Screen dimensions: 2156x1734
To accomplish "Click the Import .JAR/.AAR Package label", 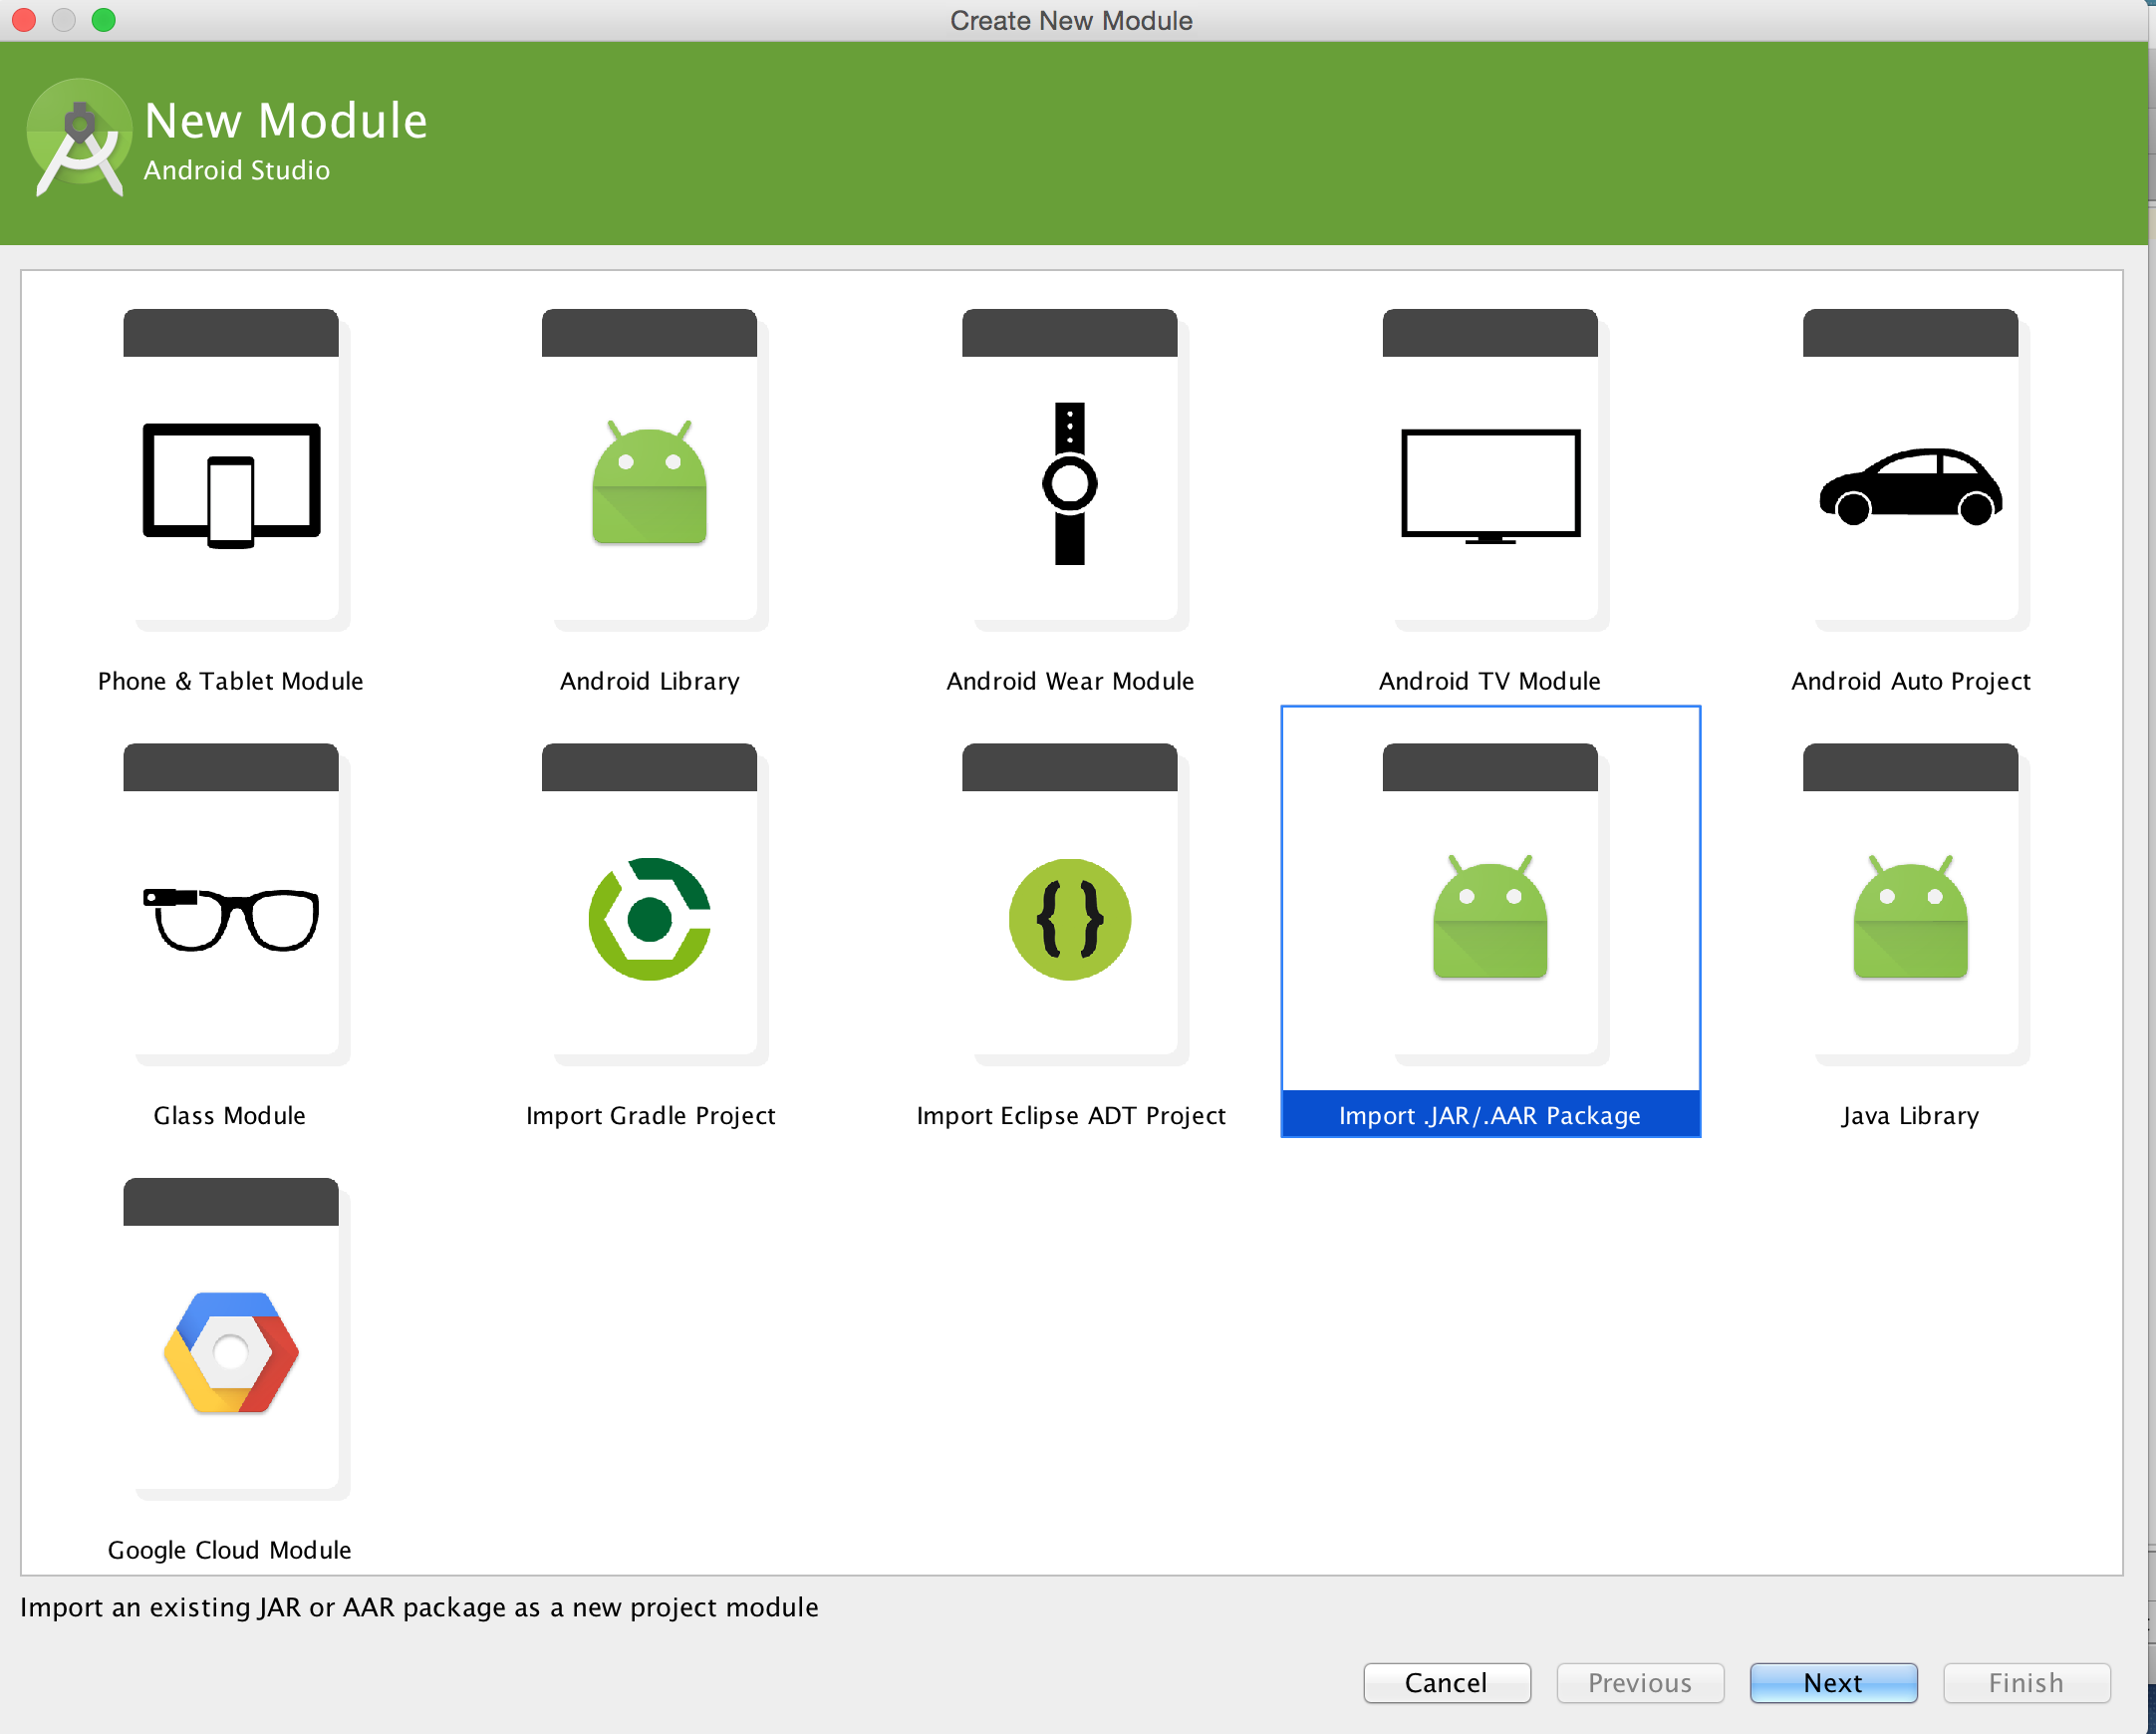I will coord(1489,1115).
